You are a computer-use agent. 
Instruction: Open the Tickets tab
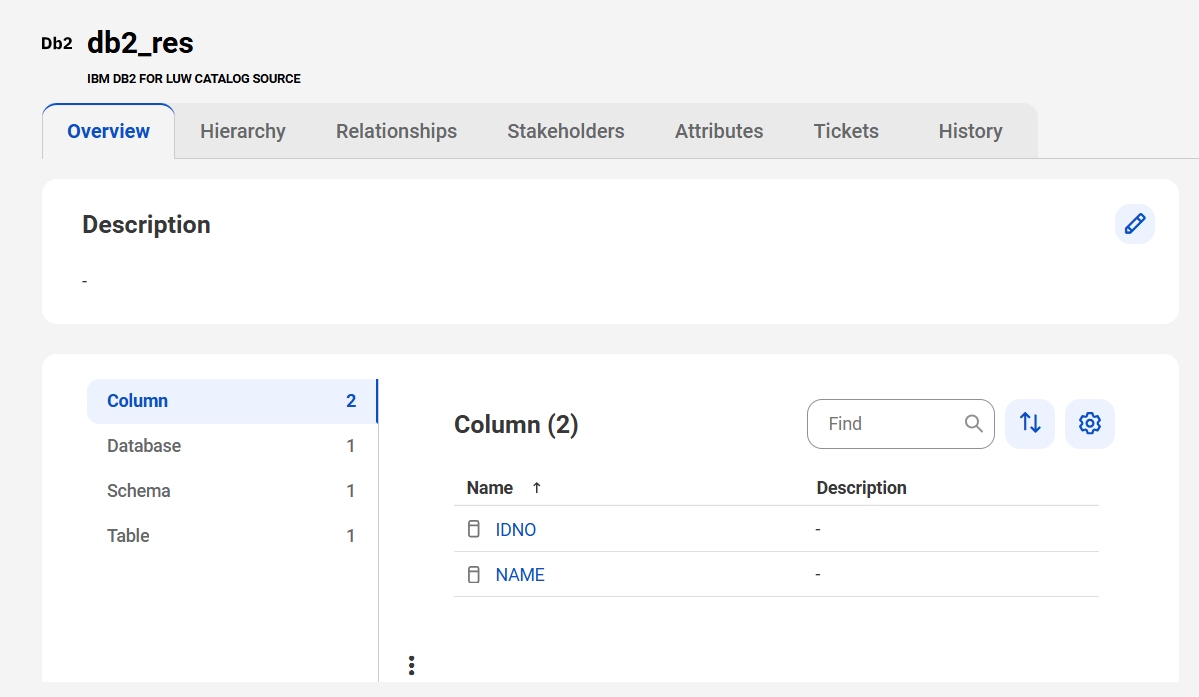(846, 131)
